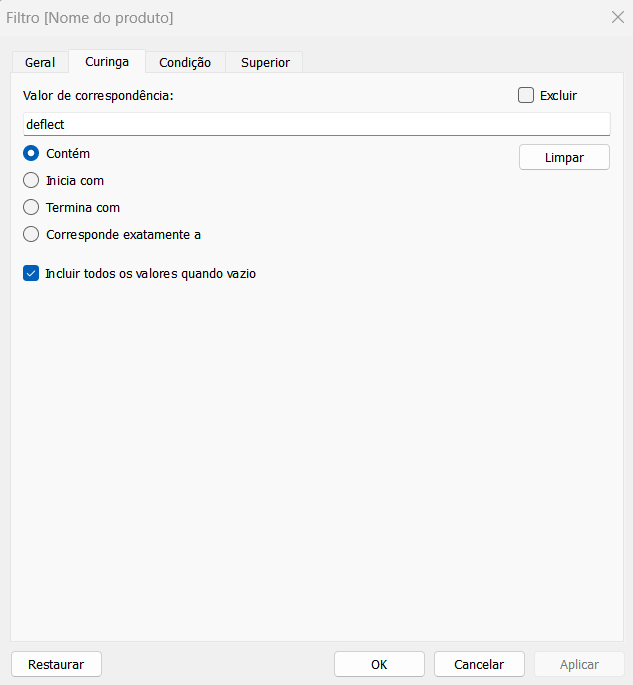This screenshot has height=685, width=633.
Task: Open the Condição tab
Action: (185, 62)
